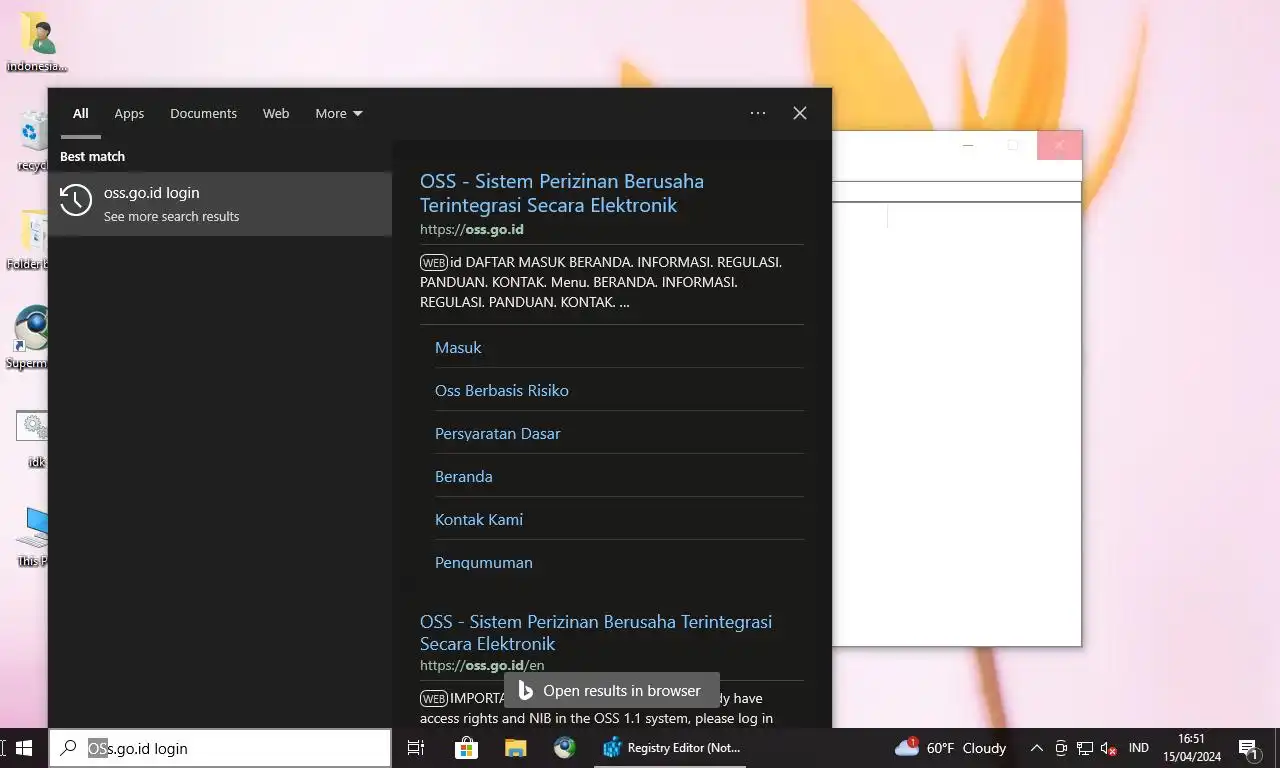Click the muted volume tray icon
This screenshot has height=768, width=1280.
[1108, 748]
